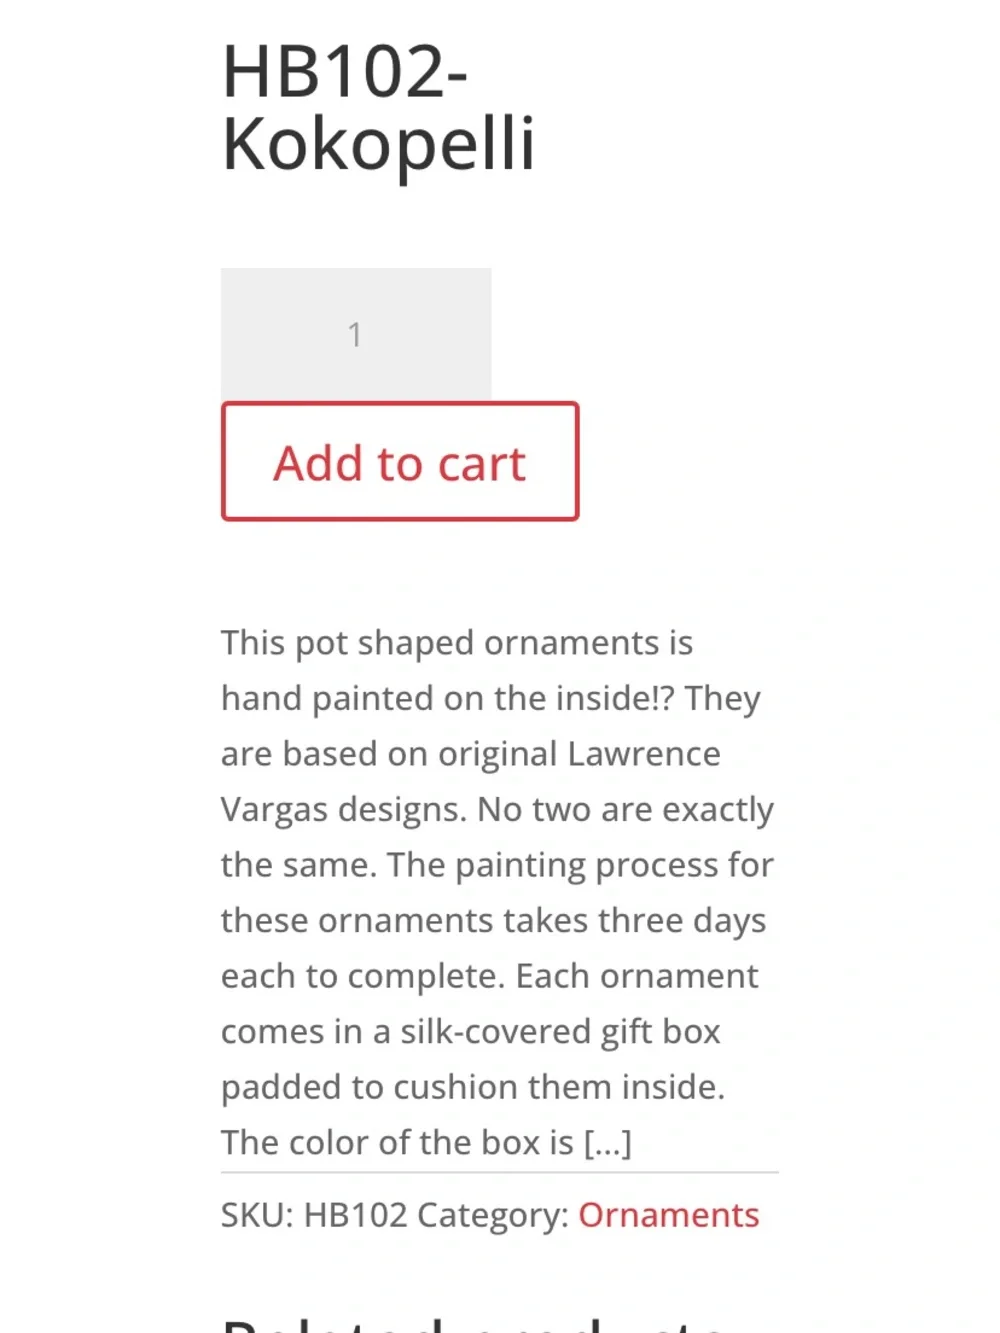Click the line 'hand painted on the inside!?'
The height and width of the screenshot is (1333, 1000).
point(448,698)
